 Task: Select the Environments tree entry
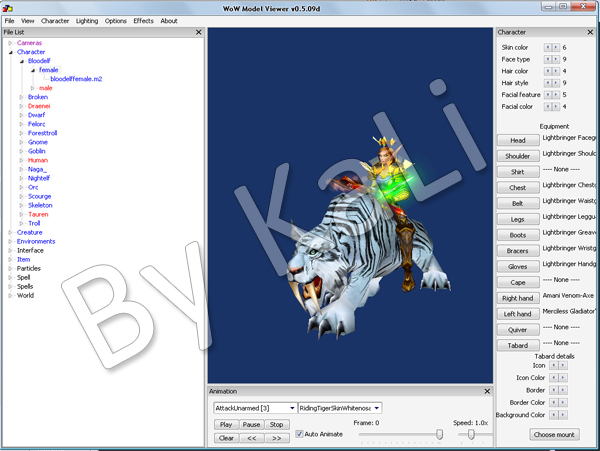(x=36, y=241)
